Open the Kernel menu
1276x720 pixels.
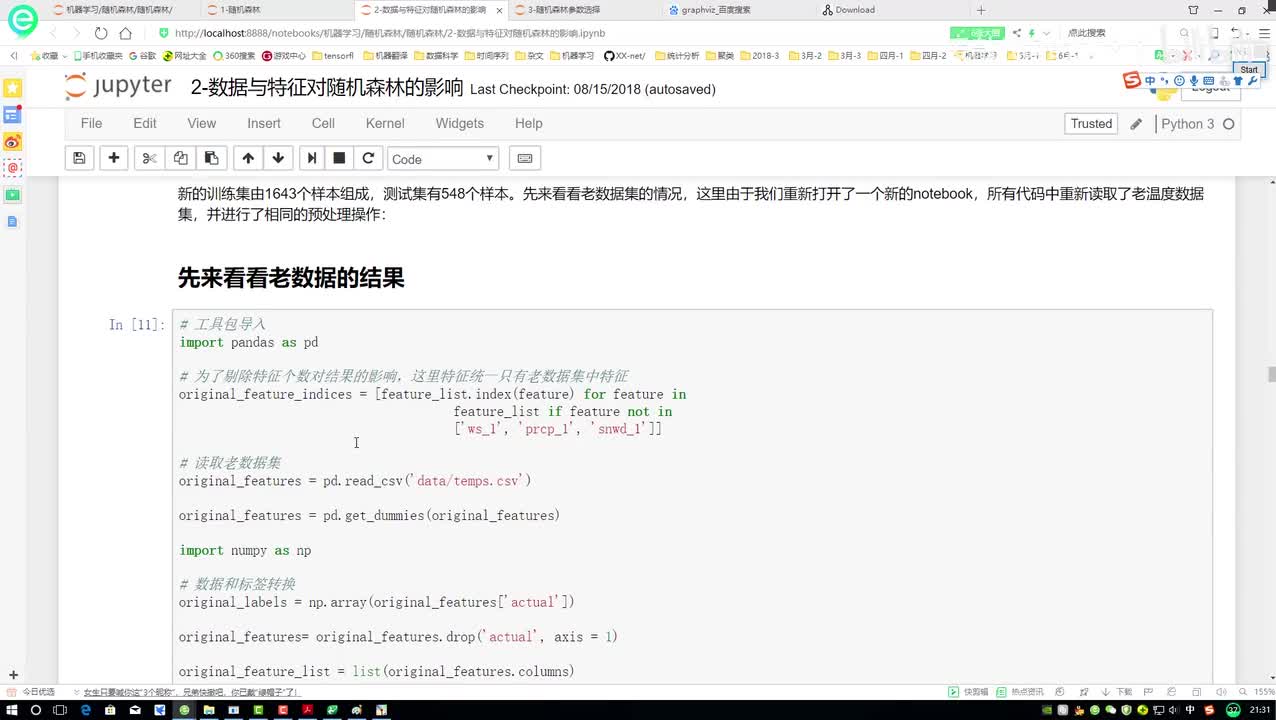(385, 123)
